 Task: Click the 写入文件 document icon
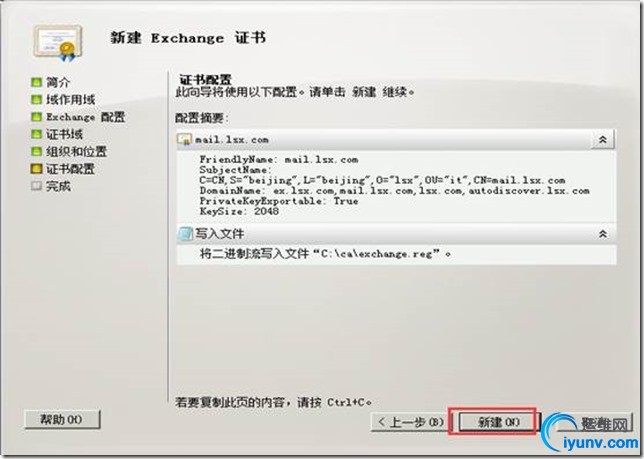pos(186,234)
